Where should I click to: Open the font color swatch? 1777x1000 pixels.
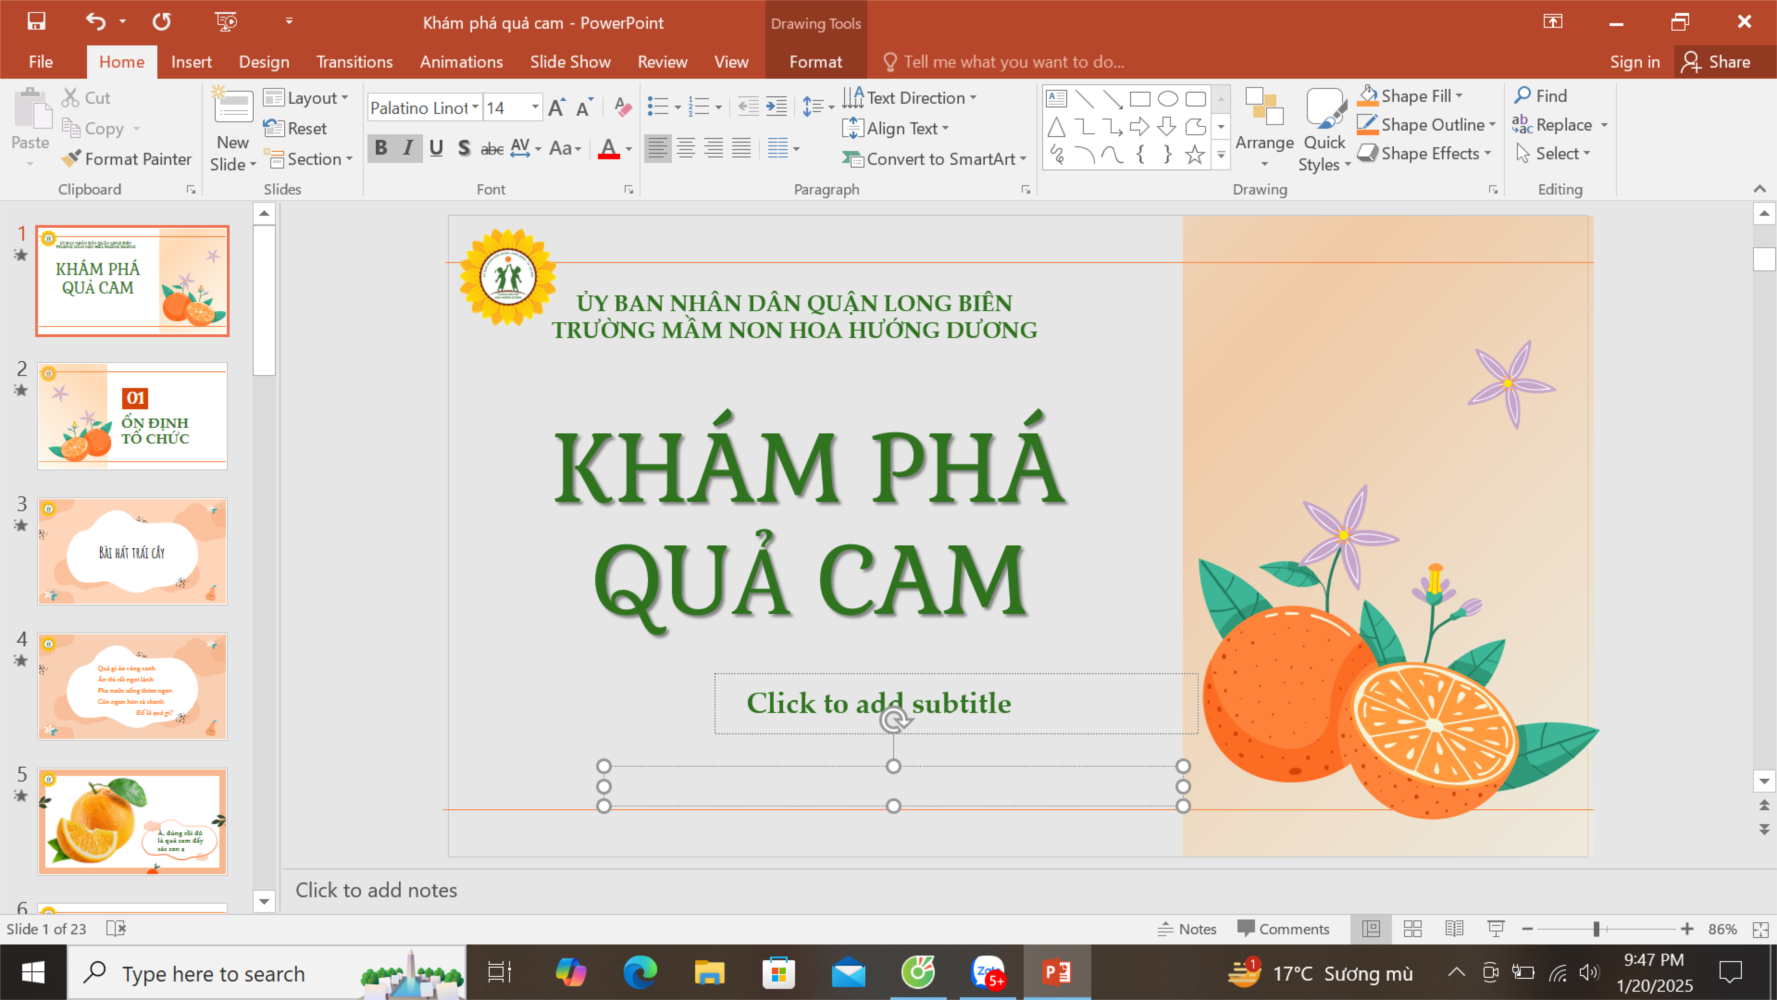pyautogui.click(x=608, y=149)
